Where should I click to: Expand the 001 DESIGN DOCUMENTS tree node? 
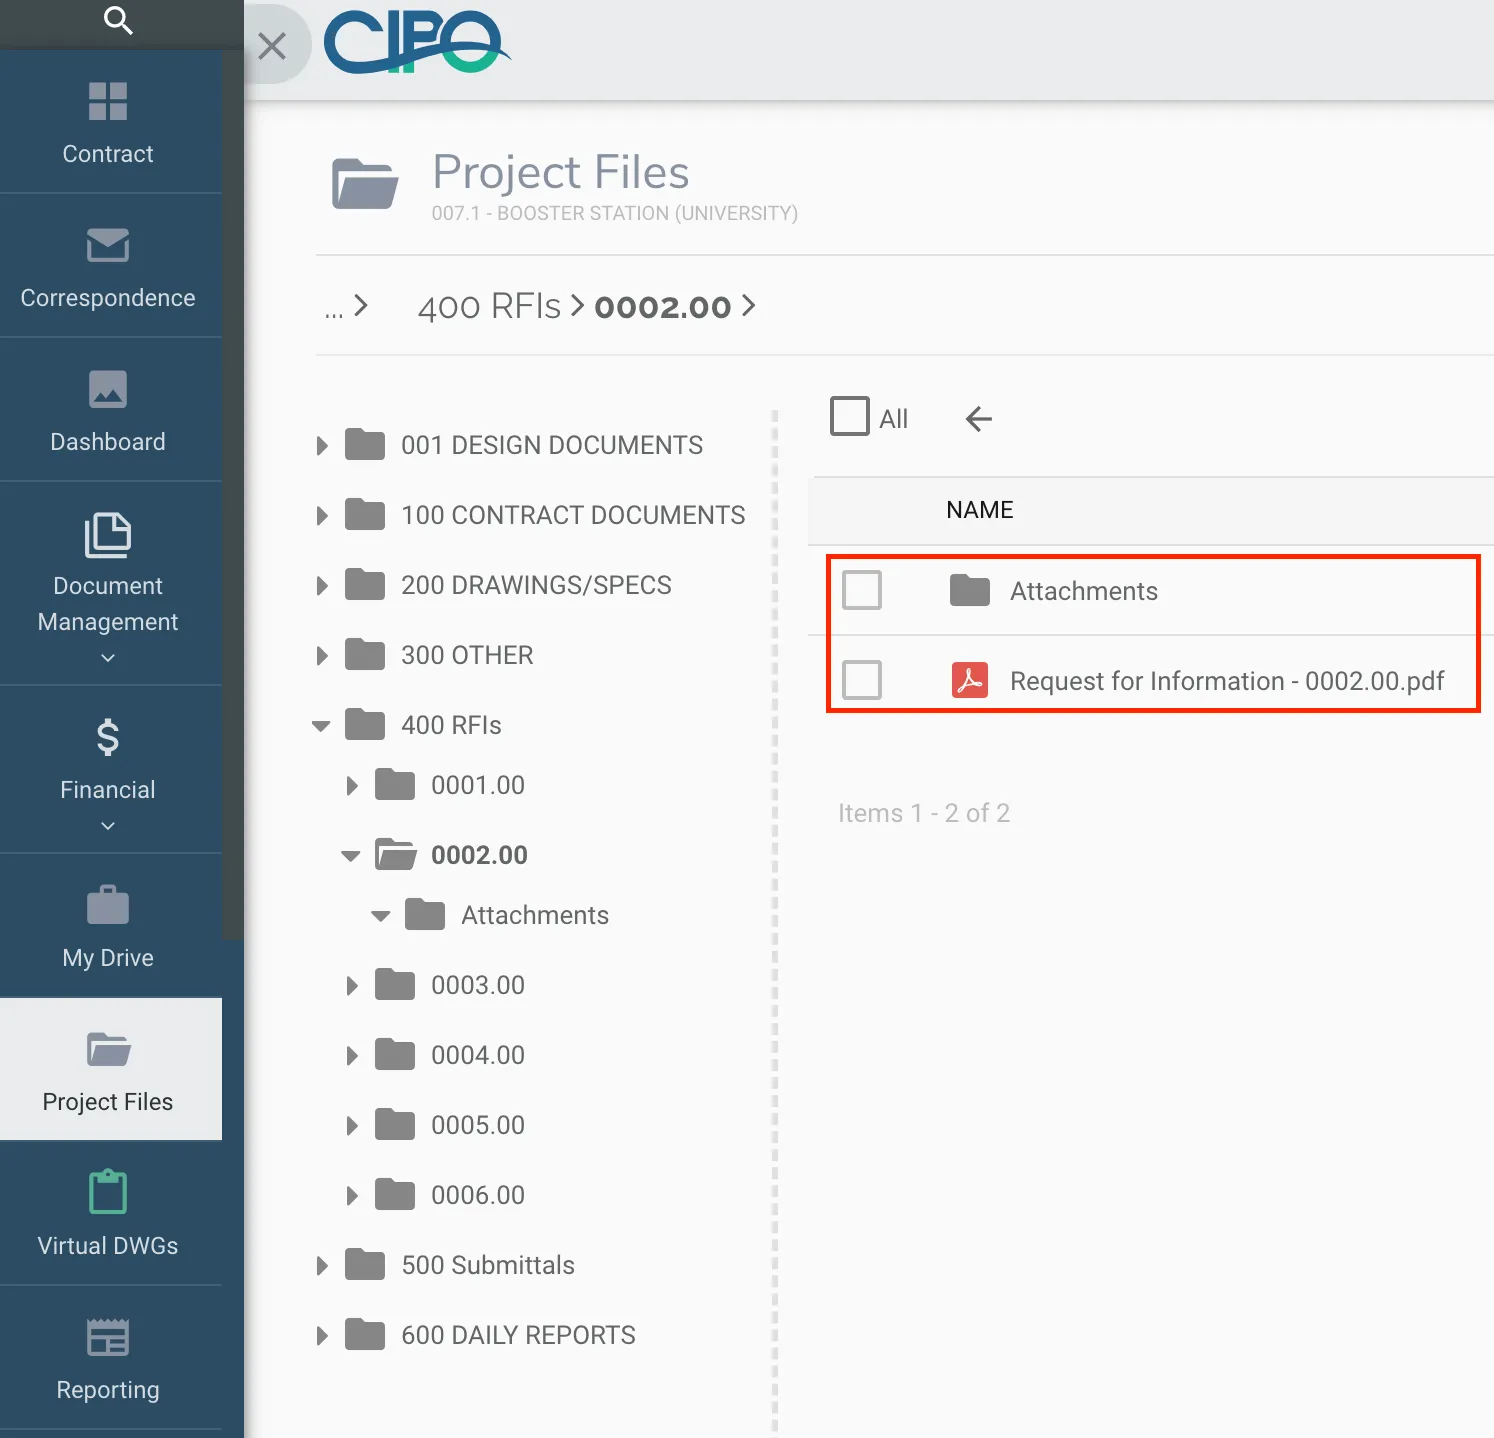click(x=322, y=446)
